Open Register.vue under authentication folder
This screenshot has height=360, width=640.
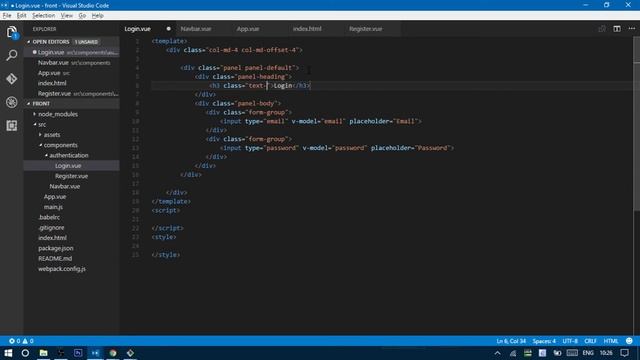(x=71, y=176)
